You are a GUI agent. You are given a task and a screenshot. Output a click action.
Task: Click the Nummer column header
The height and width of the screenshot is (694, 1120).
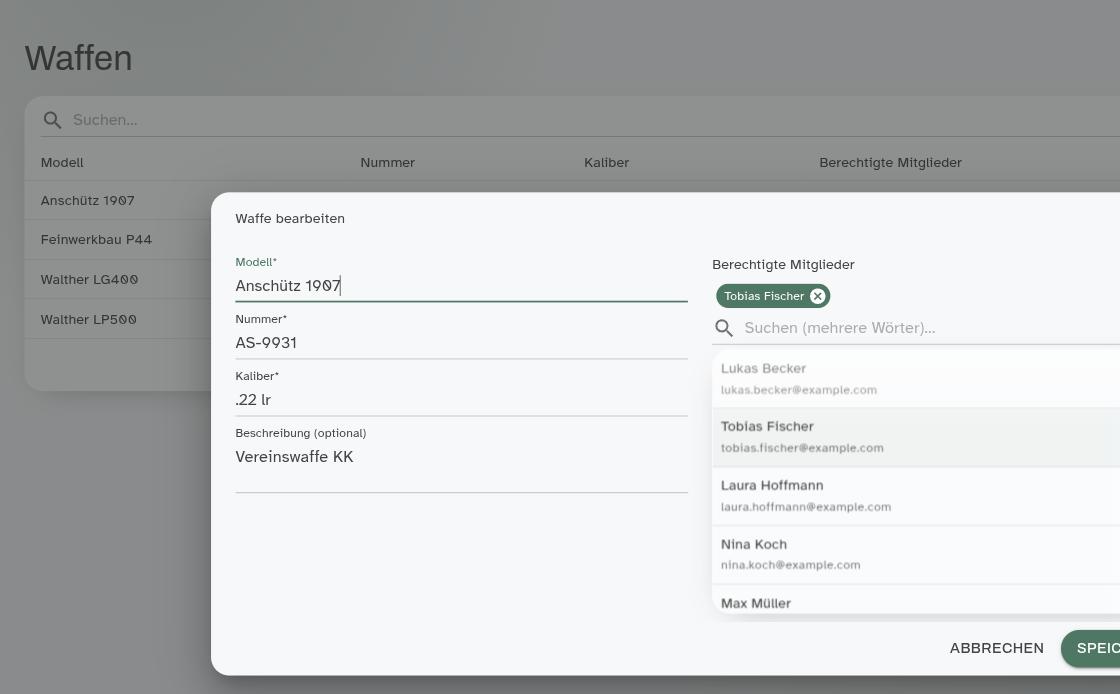coord(387,163)
